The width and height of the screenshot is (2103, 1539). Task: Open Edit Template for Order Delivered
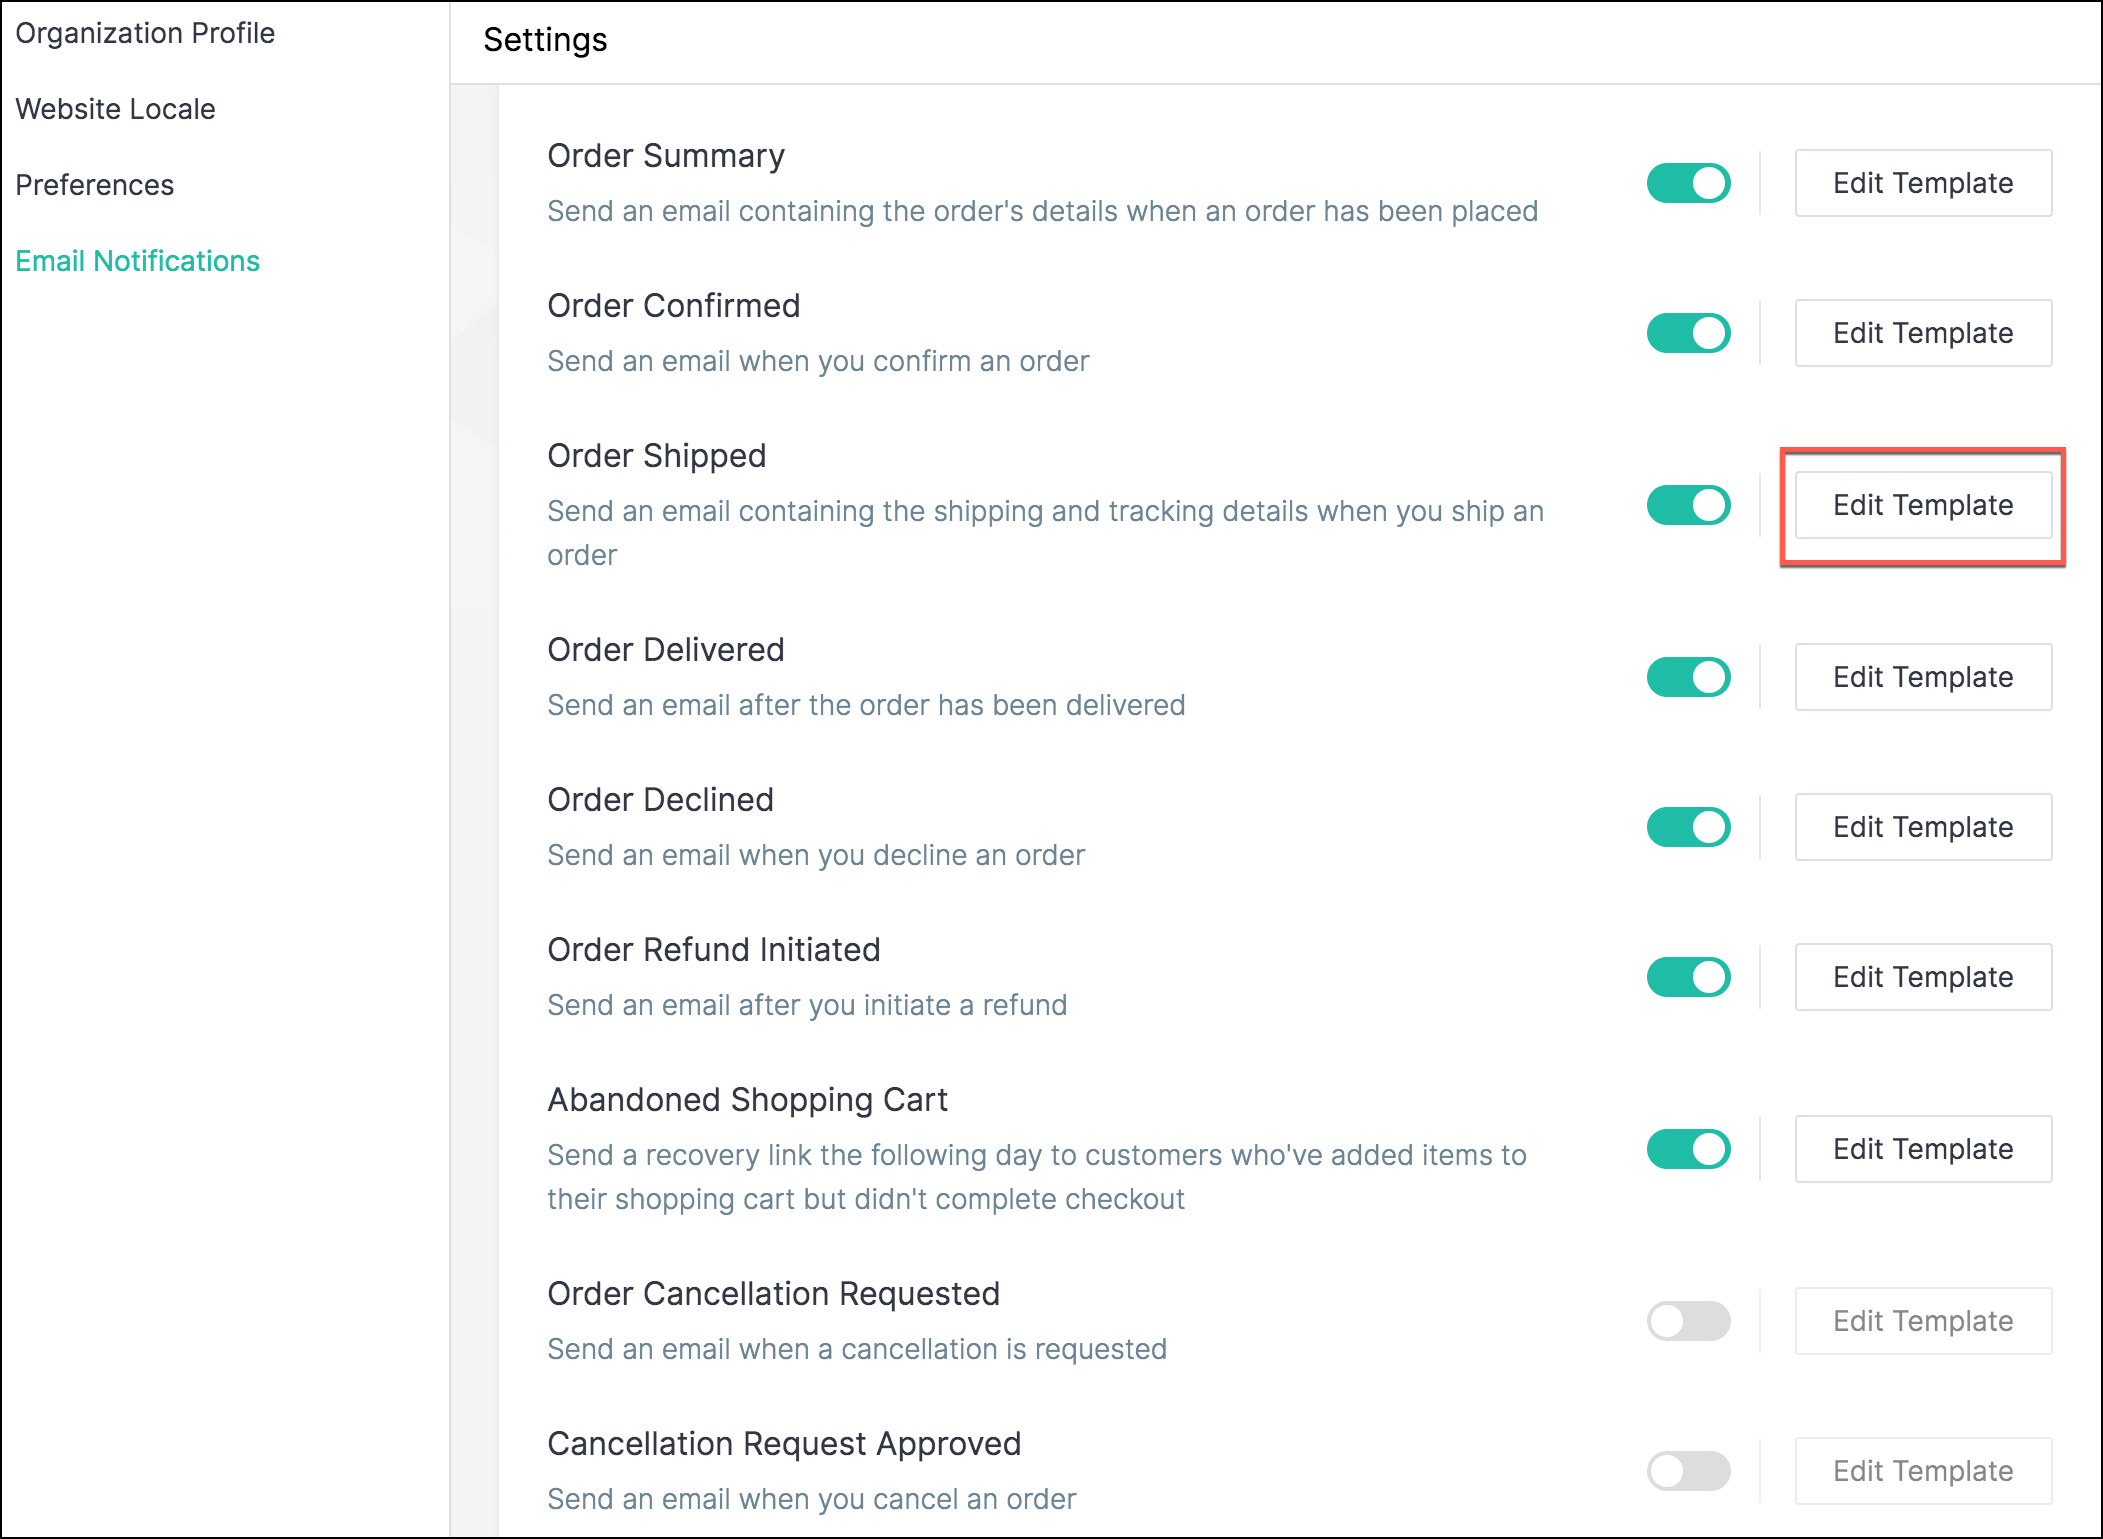(1922, 678)
